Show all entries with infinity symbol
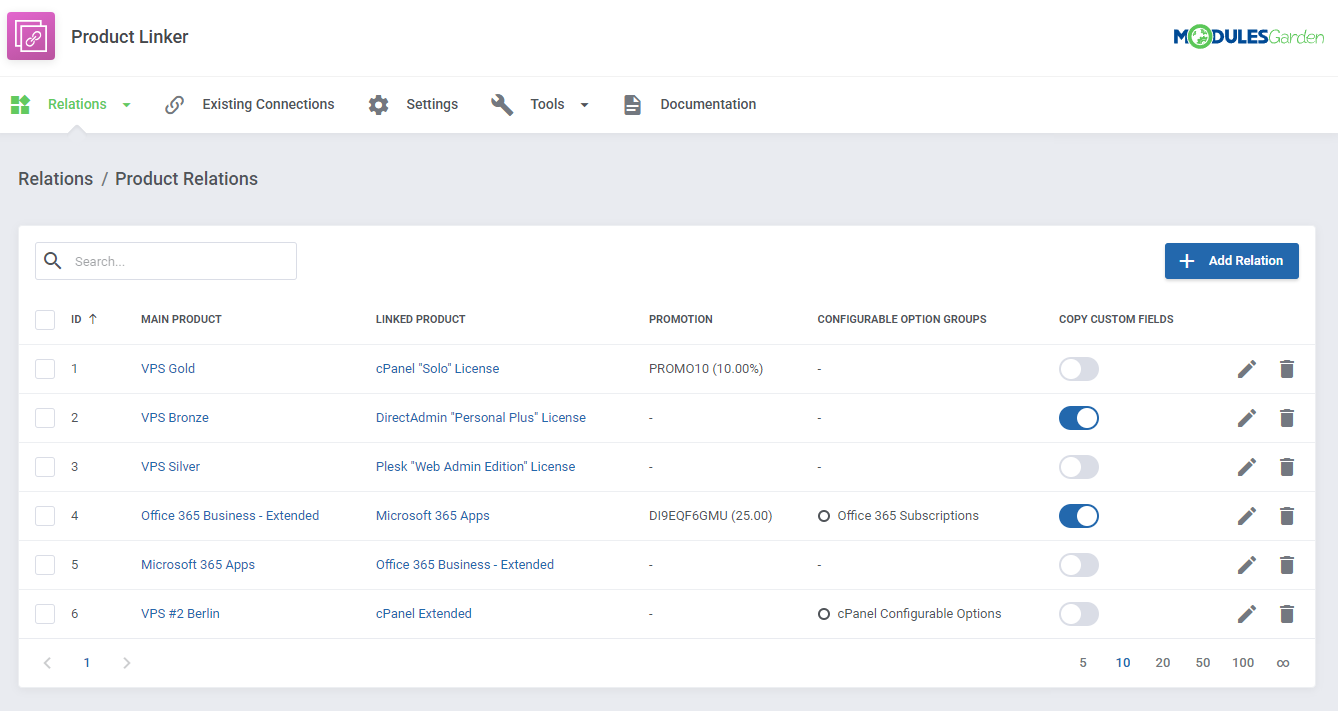 [x=1283, y=663]
